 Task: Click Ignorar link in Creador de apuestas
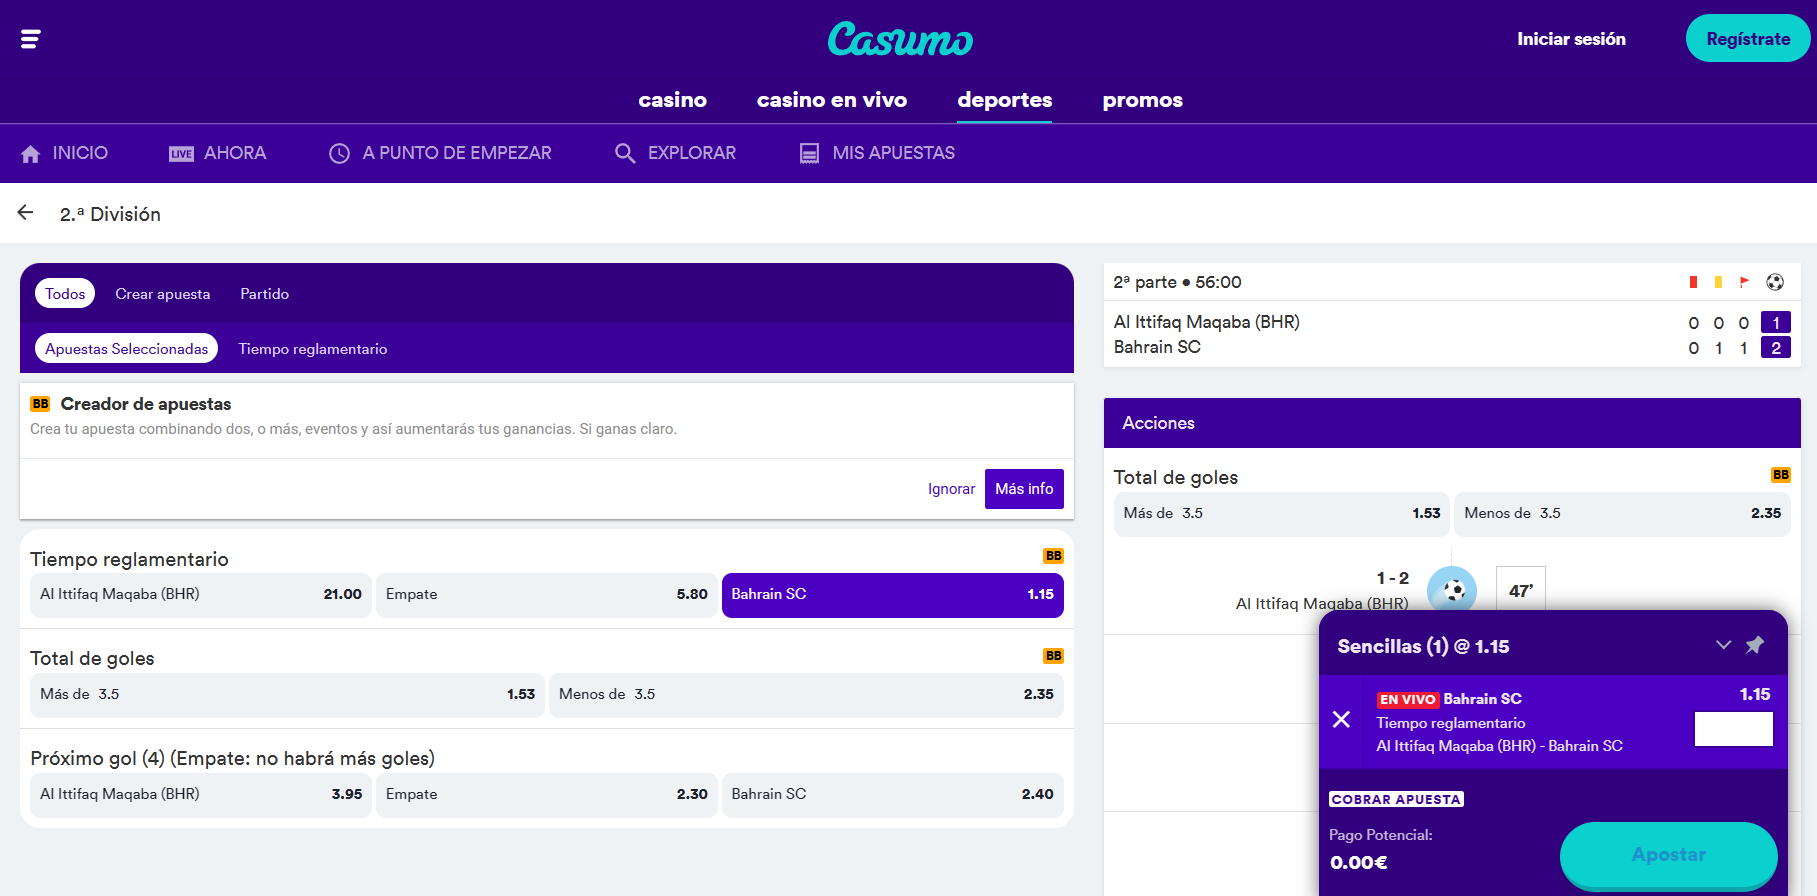pyautogui.click(x=950, y=489)
